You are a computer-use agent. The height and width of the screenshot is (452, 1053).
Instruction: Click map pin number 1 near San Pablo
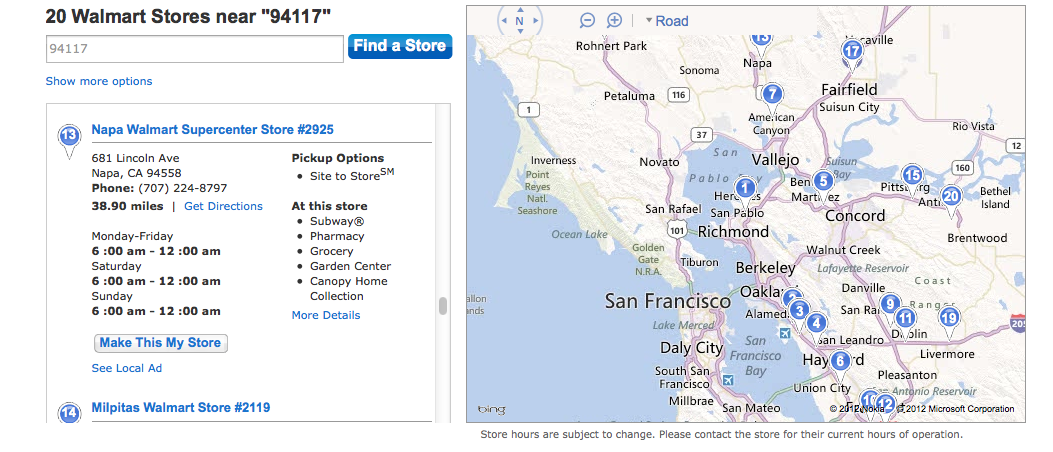pyautogui.click(x=745, y=191)
